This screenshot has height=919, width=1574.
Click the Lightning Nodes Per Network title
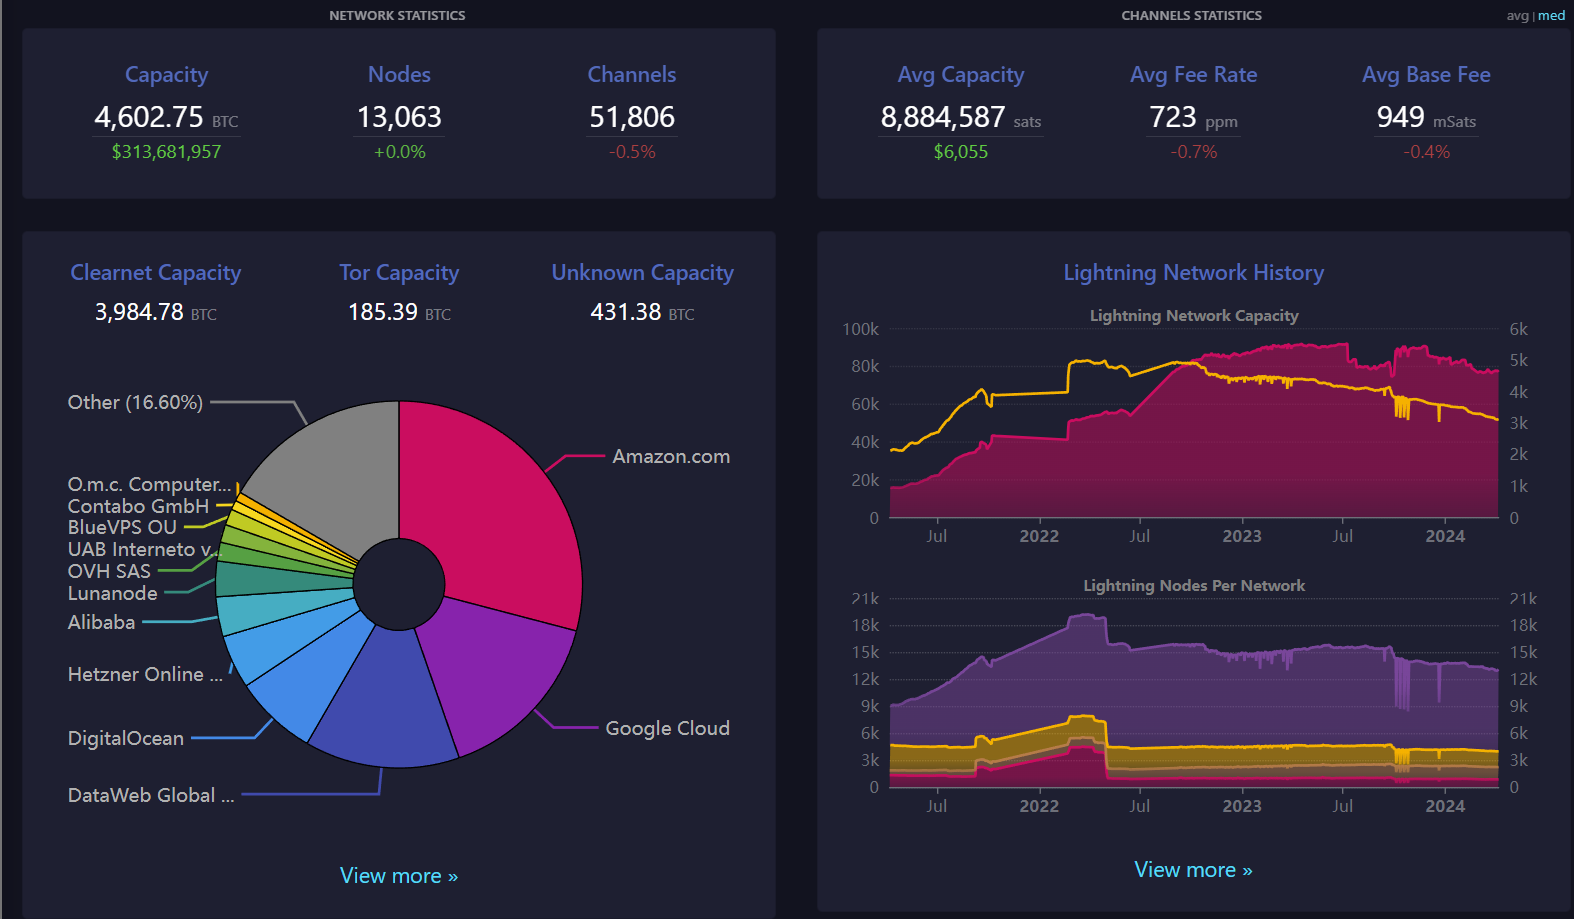1194,586
